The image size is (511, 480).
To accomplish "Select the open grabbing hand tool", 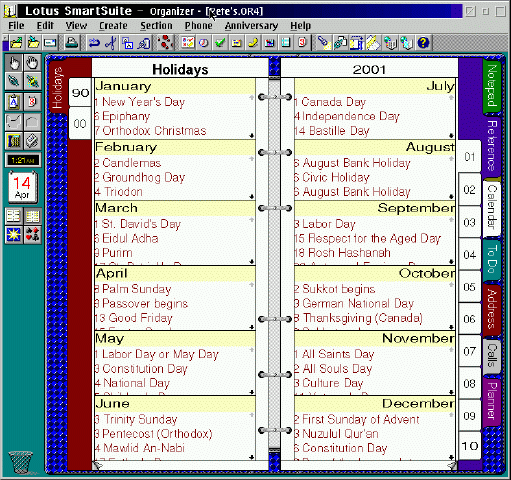I will click(x=32, y=63).
